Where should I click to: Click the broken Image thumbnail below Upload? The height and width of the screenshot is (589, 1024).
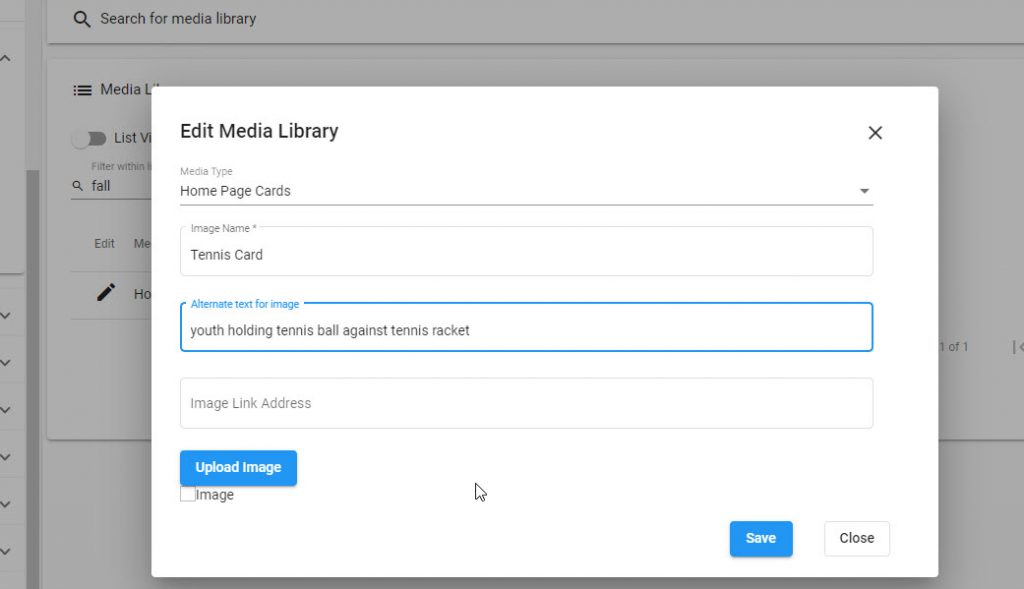pyautogui.click(x=207, y=494)
